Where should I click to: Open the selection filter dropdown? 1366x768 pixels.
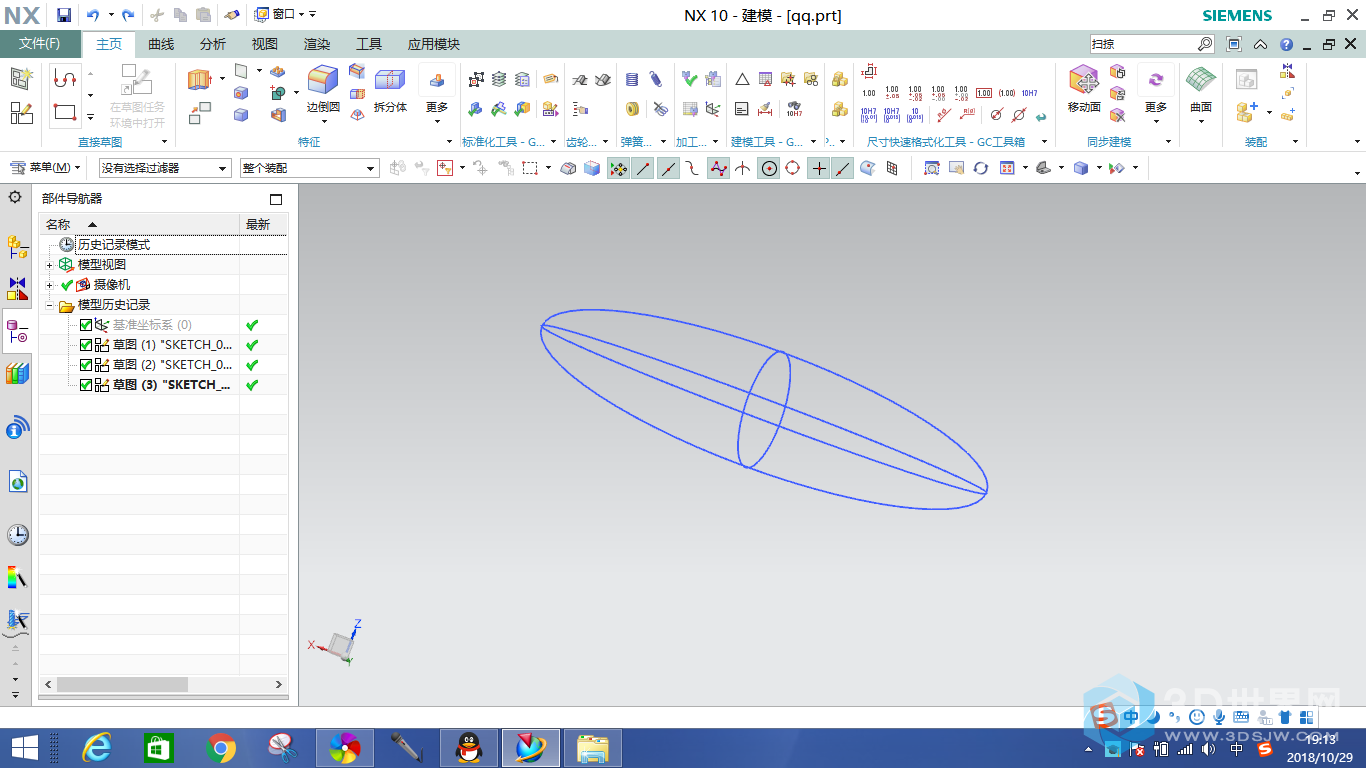click(165, 168)
